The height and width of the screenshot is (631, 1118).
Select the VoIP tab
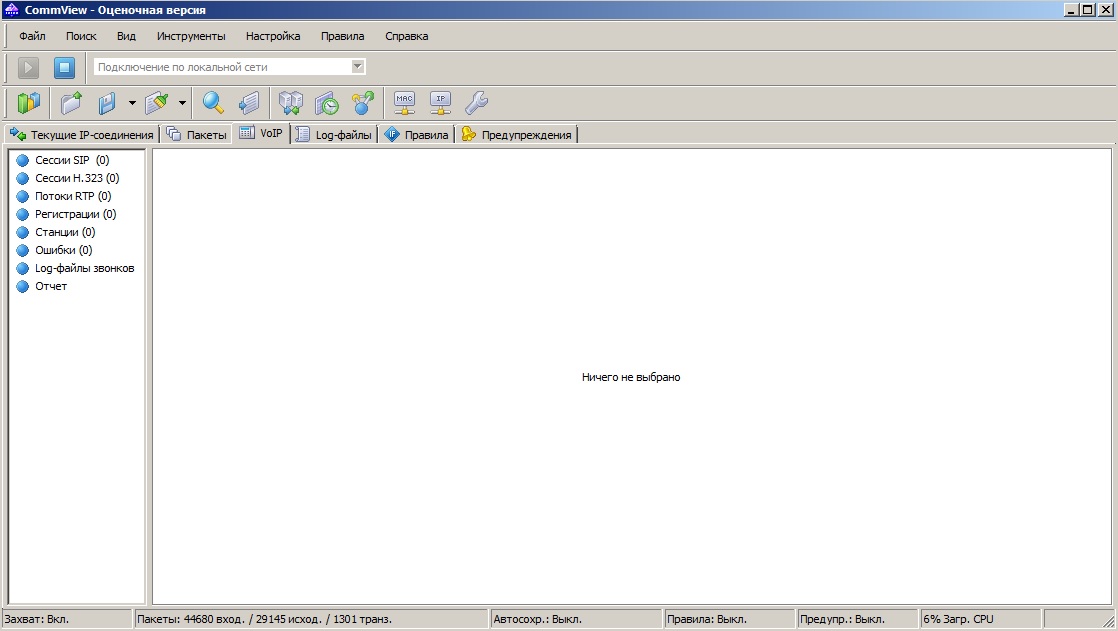(261, 133)
